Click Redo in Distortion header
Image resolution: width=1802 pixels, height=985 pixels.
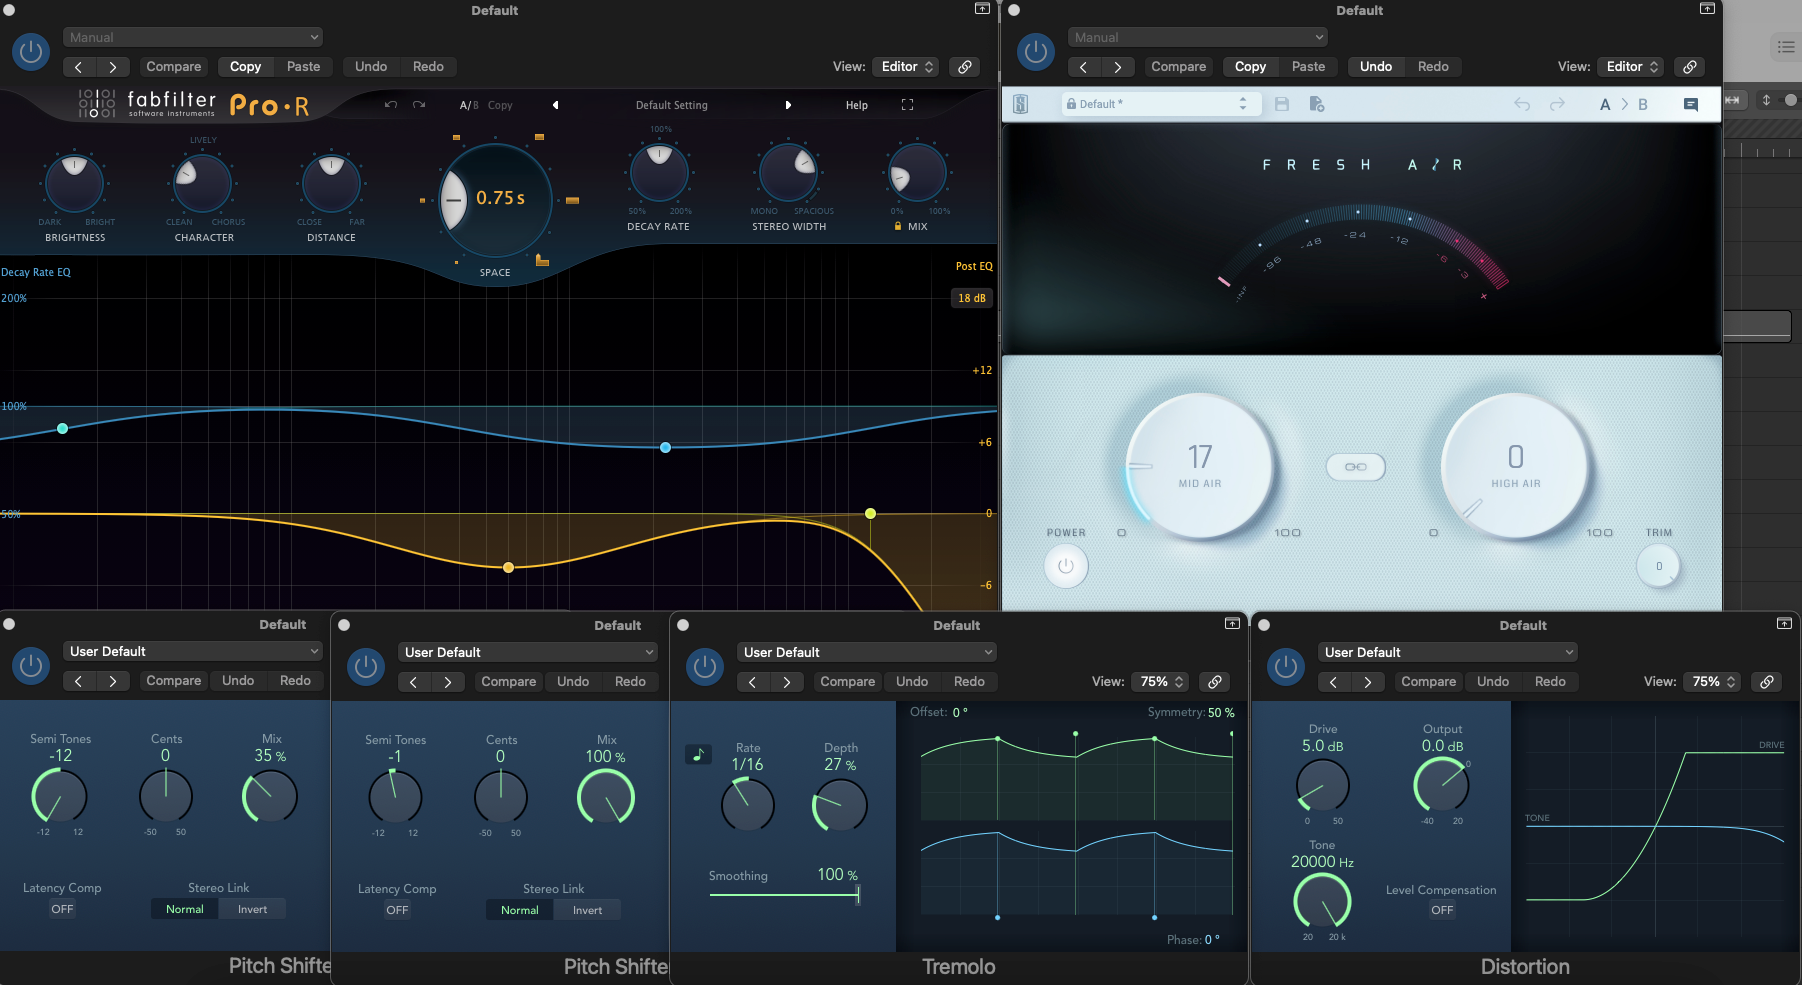tap(1550, 682)
